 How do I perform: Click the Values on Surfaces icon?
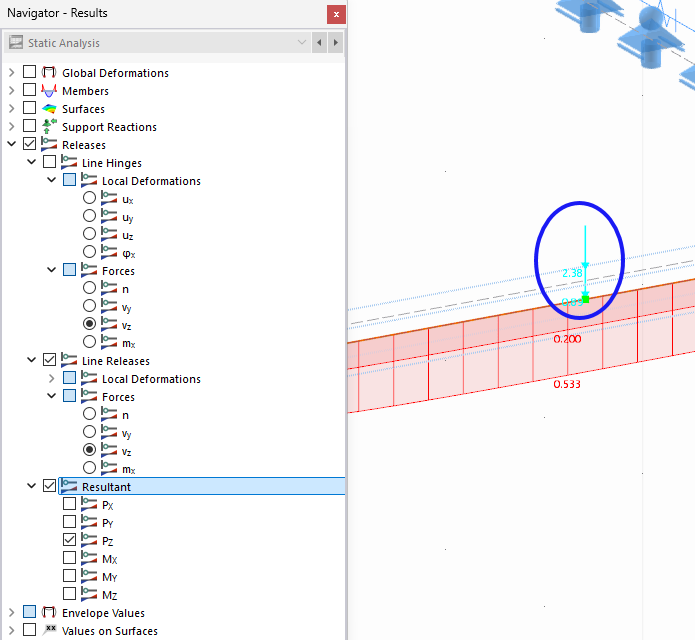point(49,630)
